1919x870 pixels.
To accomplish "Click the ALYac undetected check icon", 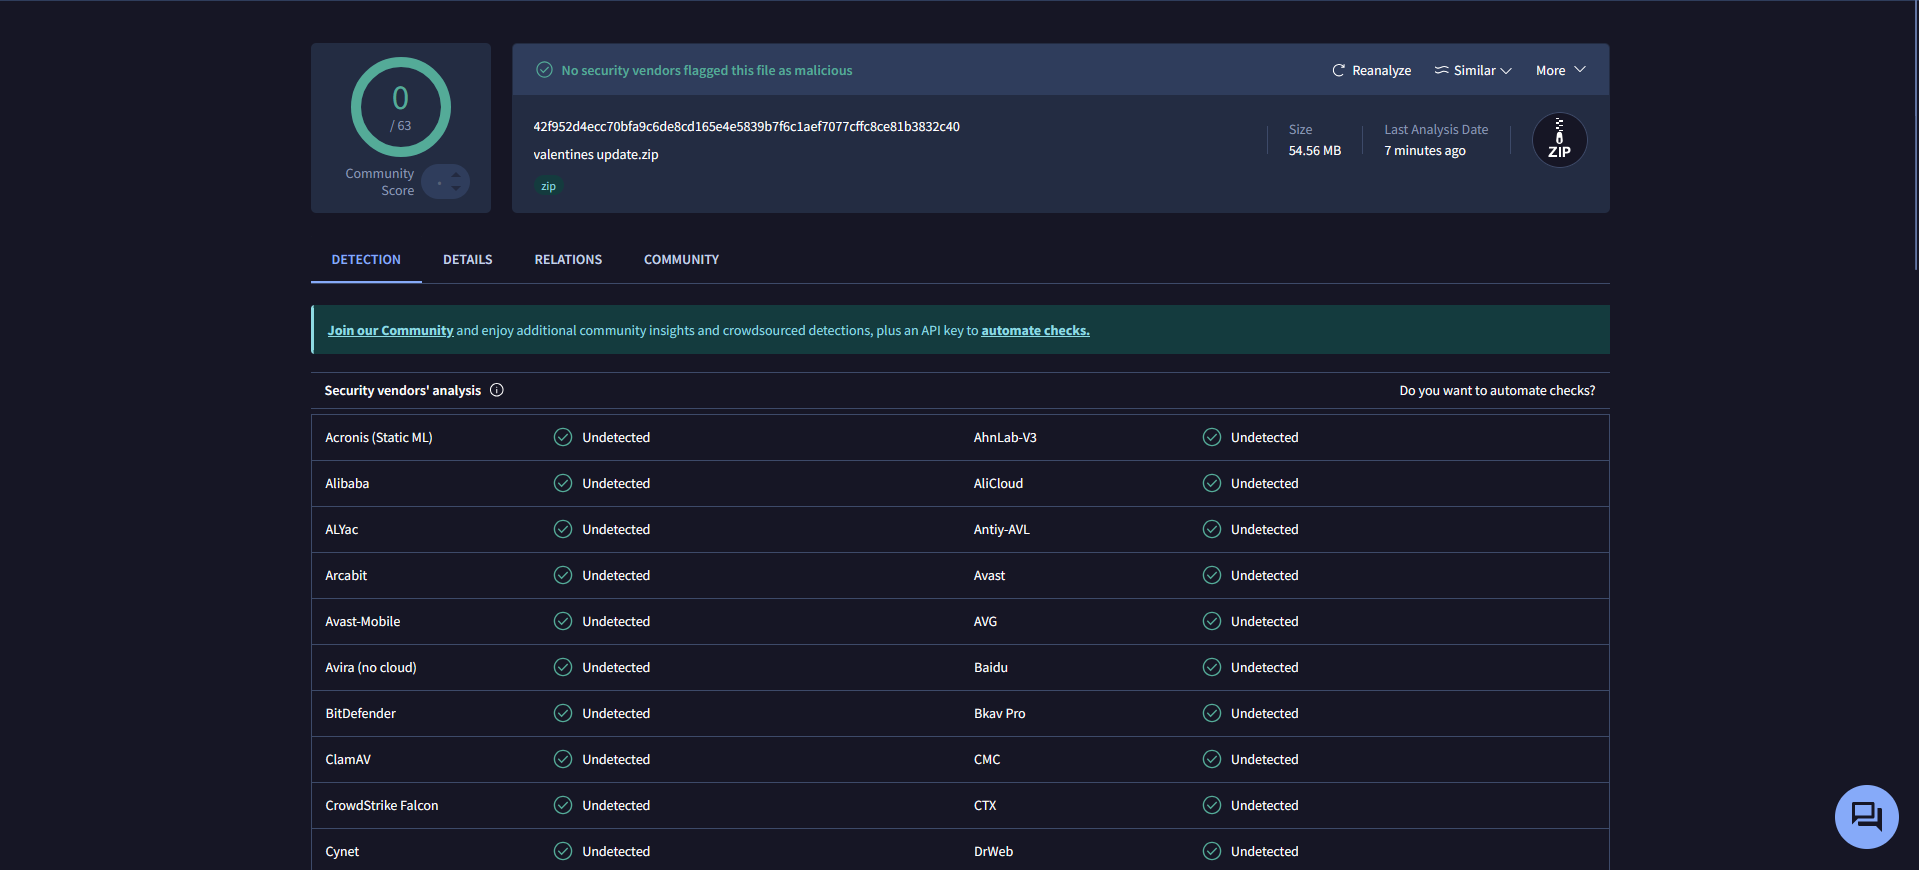I will 563,529.
